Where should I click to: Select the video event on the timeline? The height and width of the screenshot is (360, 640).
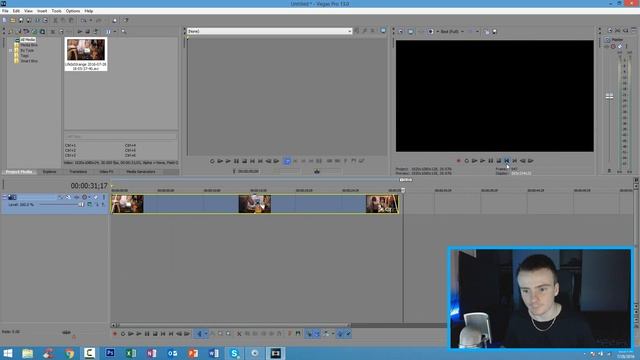tap(255, 204)
